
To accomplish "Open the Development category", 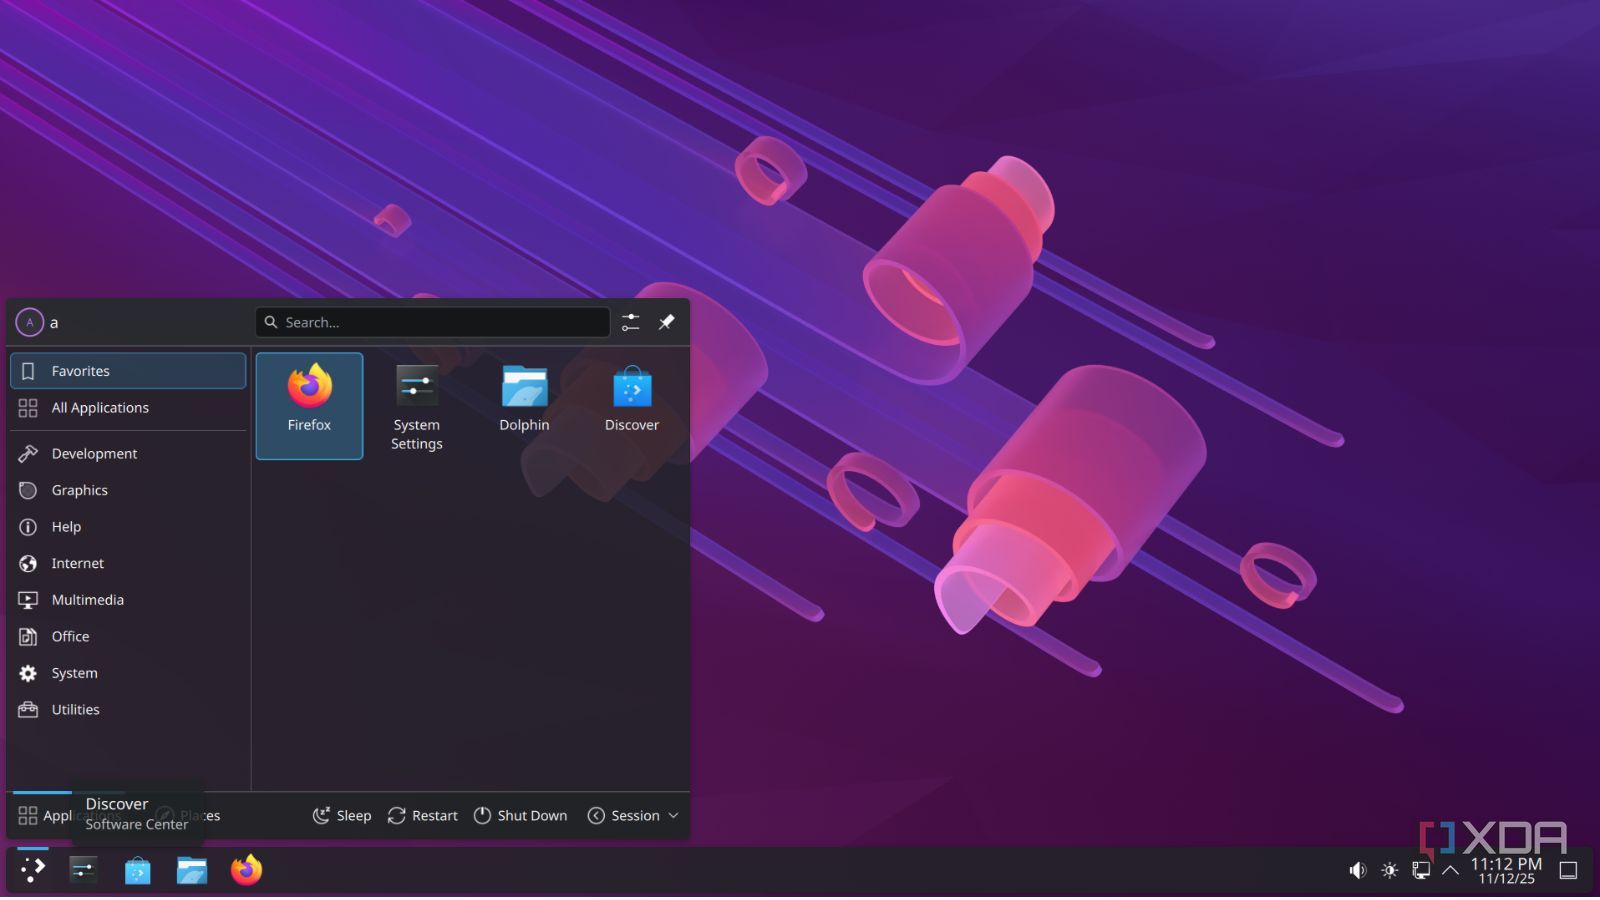I will pyautogui.click(x=128, y=454).
